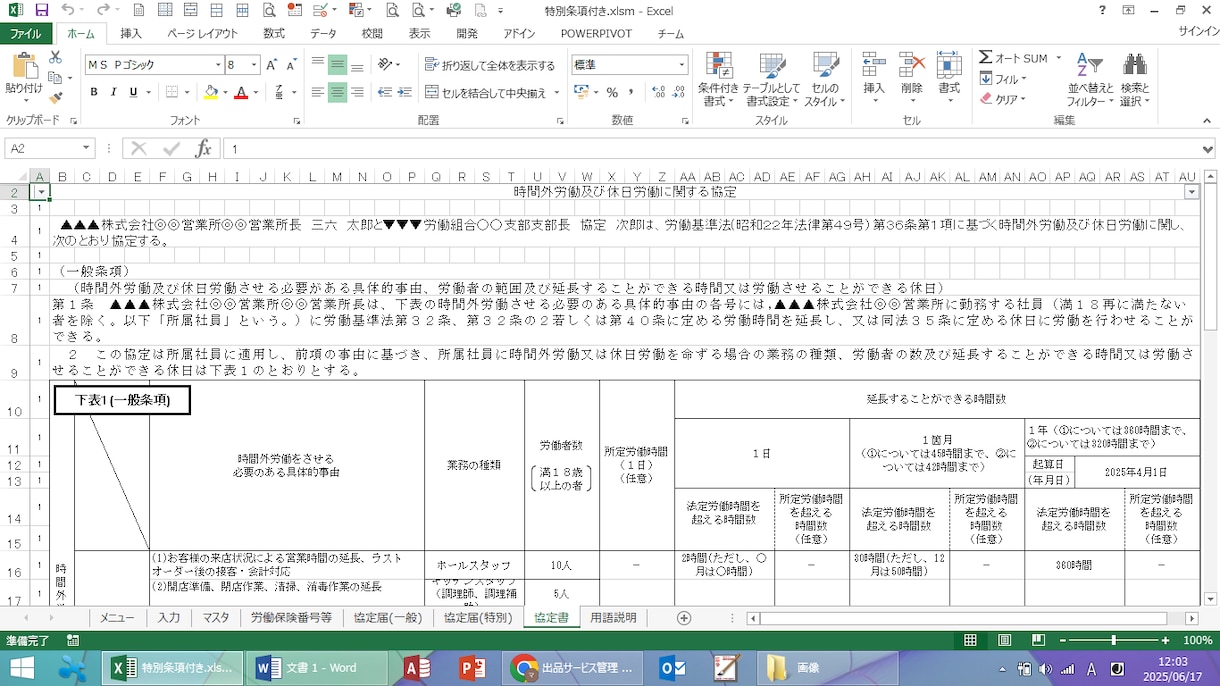
Task: Click the zoom slider handle
Action: [1114, 640]
